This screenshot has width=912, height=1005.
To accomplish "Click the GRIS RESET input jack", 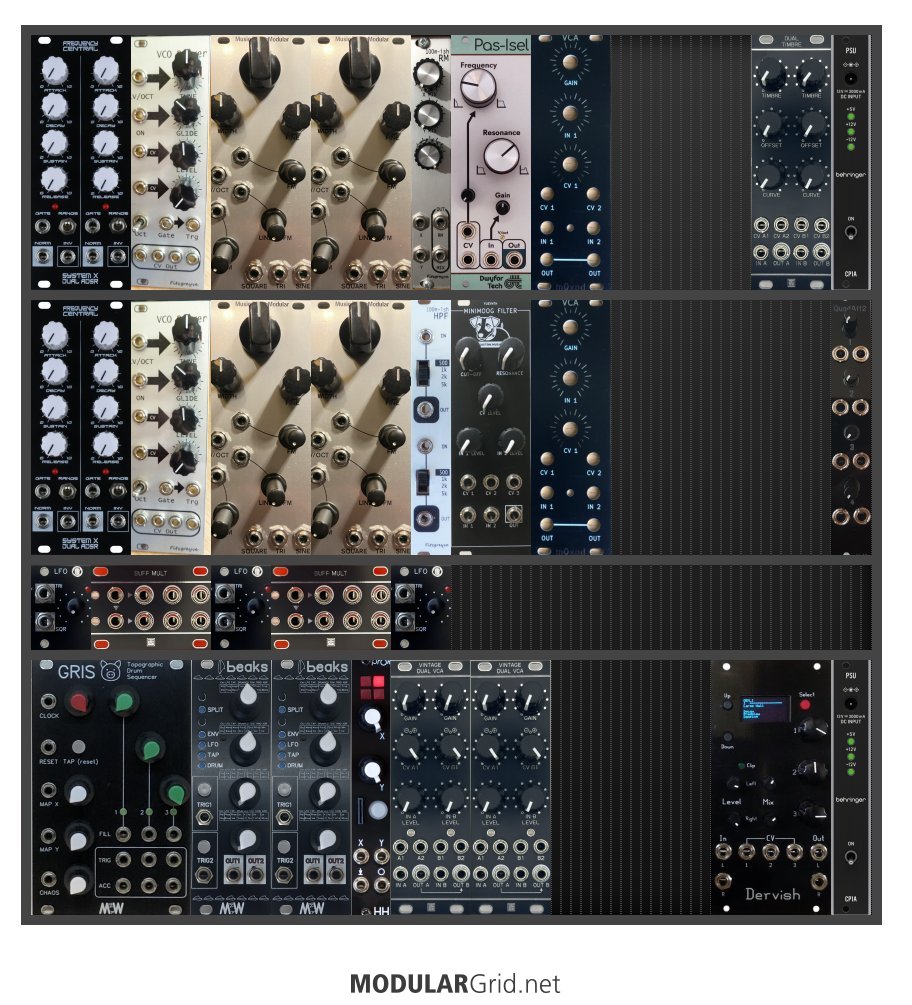I will (x=48, y=747).
